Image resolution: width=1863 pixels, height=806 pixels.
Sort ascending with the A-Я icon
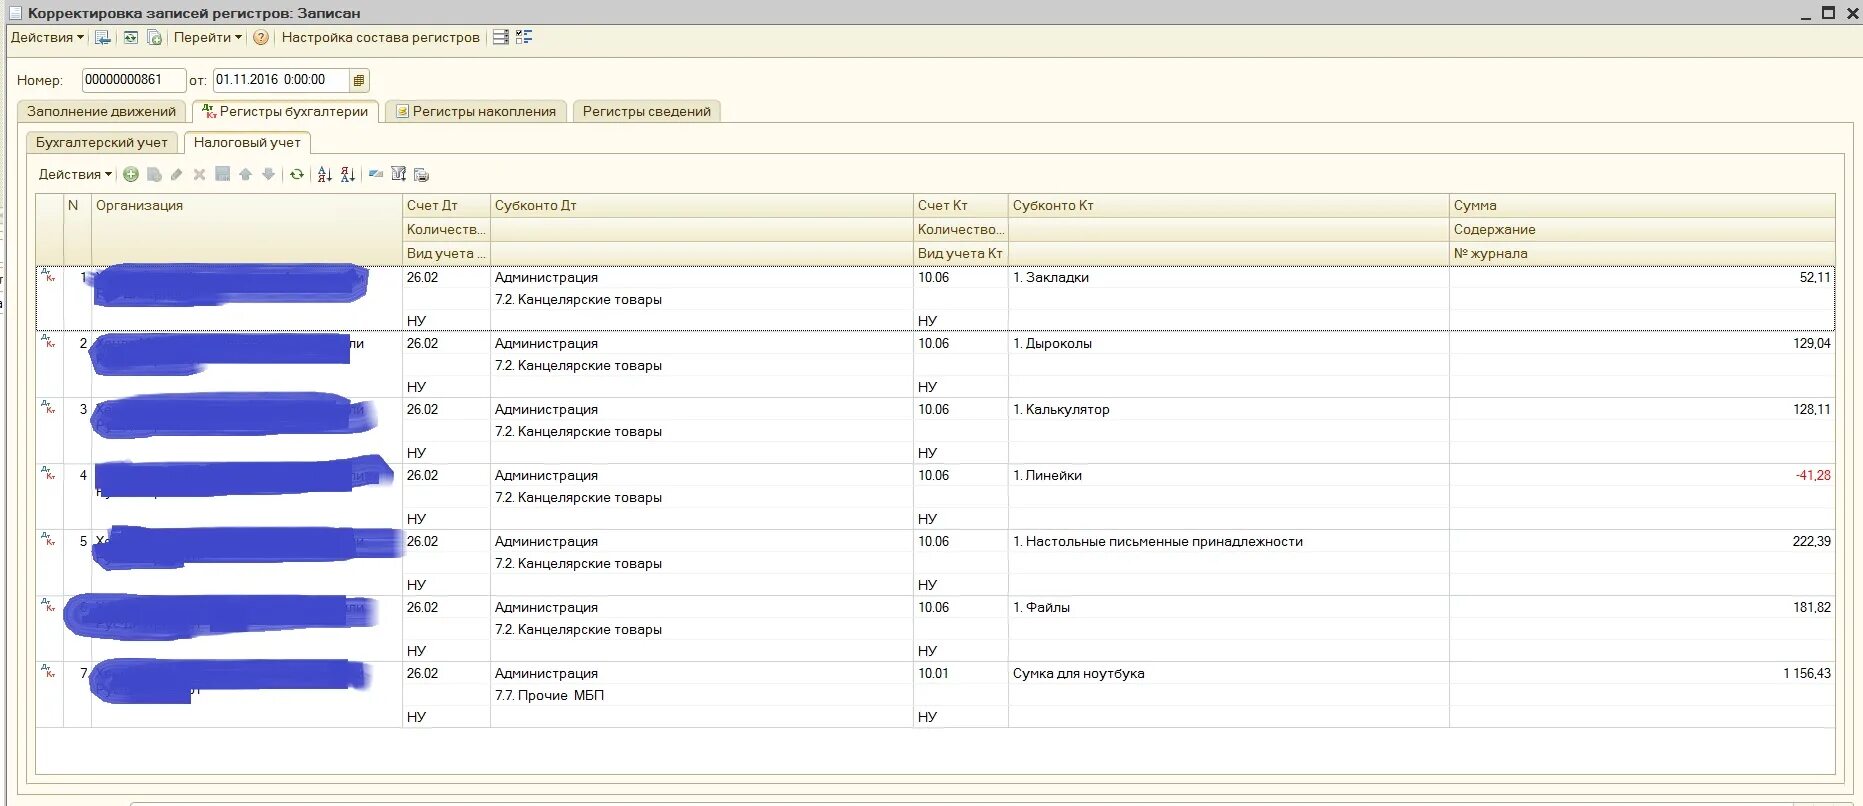325,174
